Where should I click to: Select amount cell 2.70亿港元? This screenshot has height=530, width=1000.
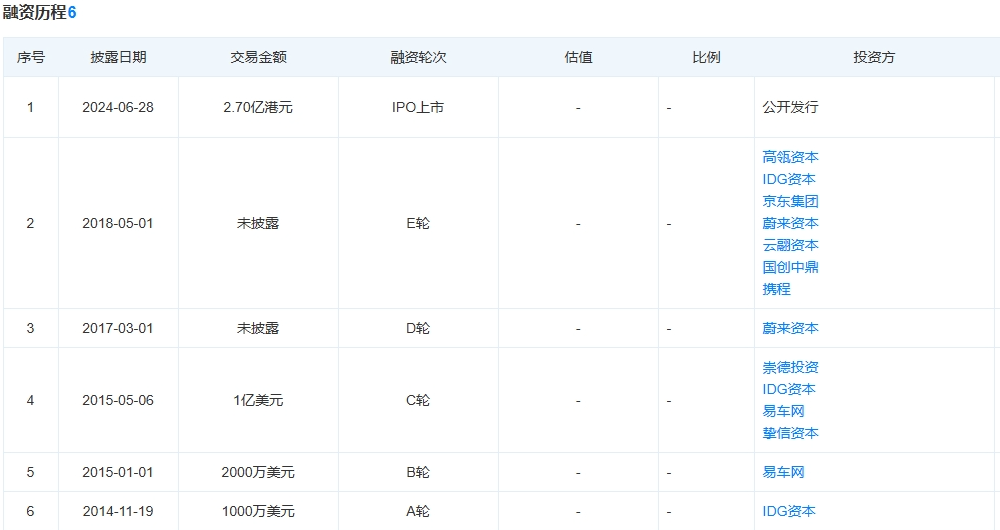point(258,107)
